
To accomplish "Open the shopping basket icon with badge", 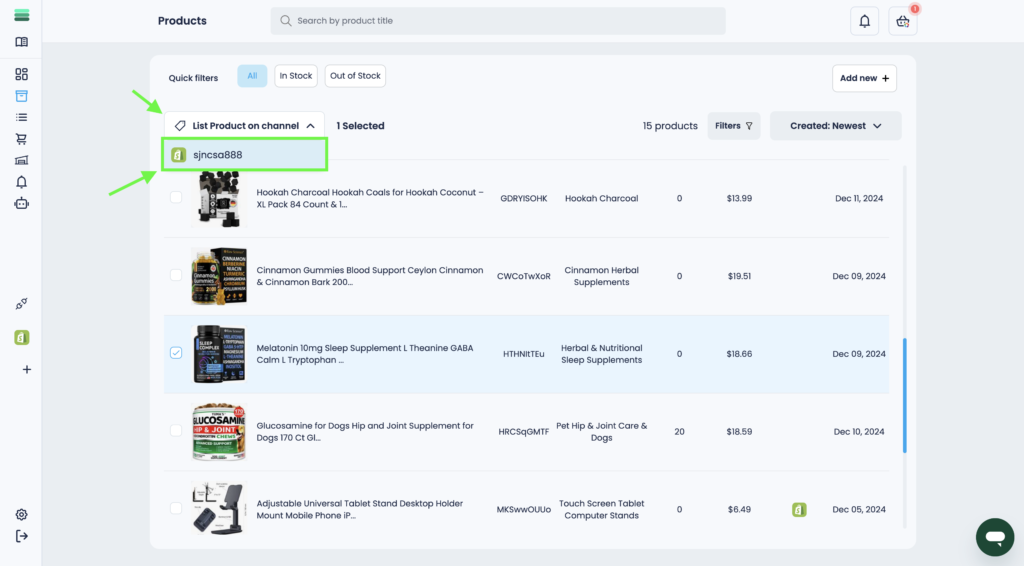I will (903, 21).
